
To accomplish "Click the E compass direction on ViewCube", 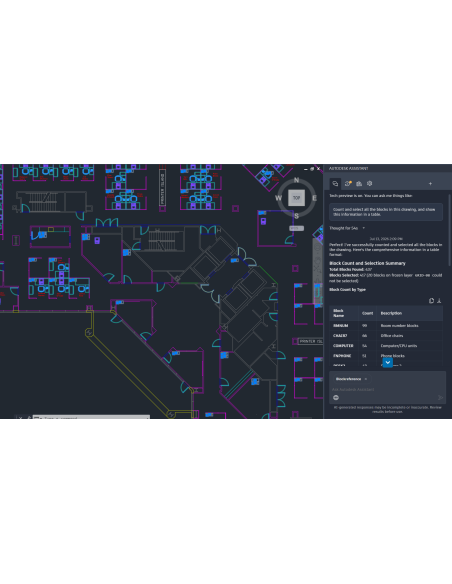I will [x=314, y=198].
